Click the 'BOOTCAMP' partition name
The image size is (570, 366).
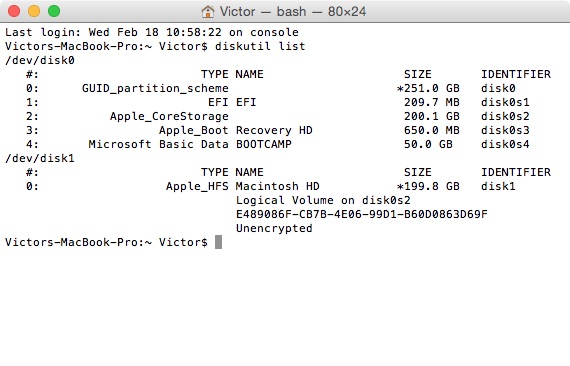point(264,144)
